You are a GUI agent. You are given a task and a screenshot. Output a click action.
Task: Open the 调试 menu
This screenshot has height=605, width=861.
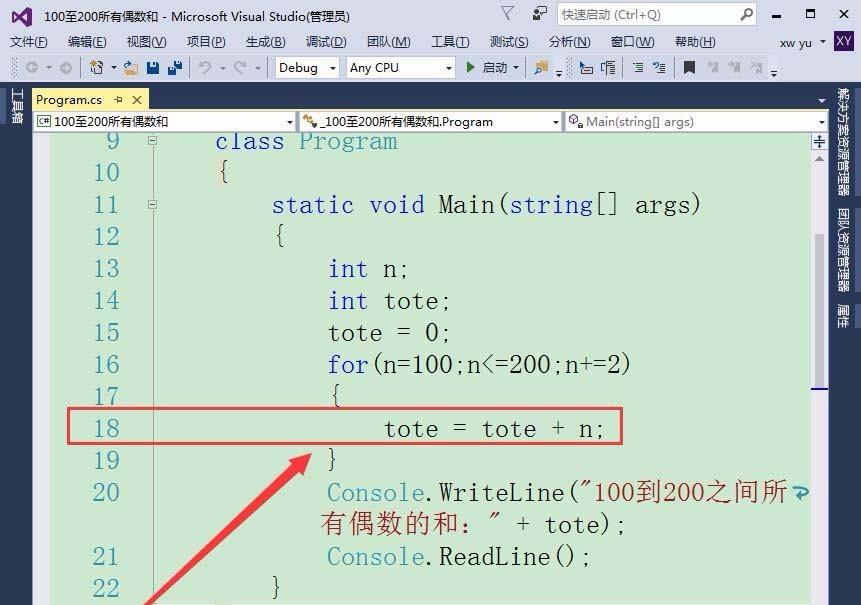tap(325, 41)
